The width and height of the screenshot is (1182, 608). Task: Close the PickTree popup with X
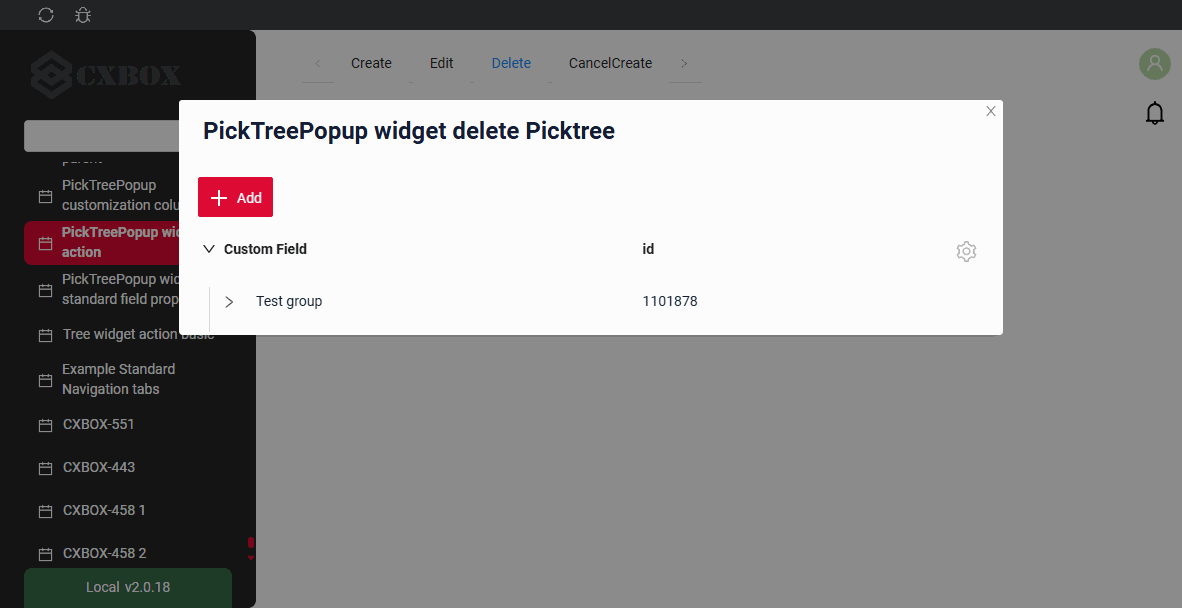click(991, 111)
